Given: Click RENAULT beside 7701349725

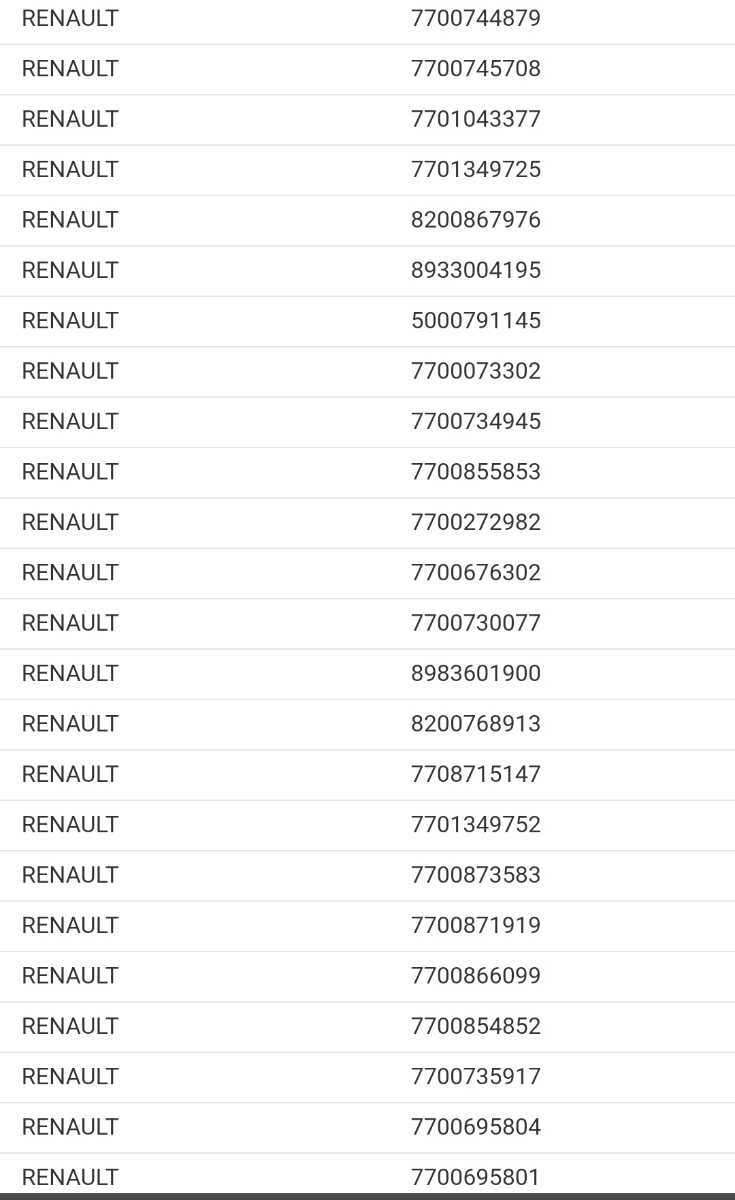Looking at the screenshot, I should [70, 169].
